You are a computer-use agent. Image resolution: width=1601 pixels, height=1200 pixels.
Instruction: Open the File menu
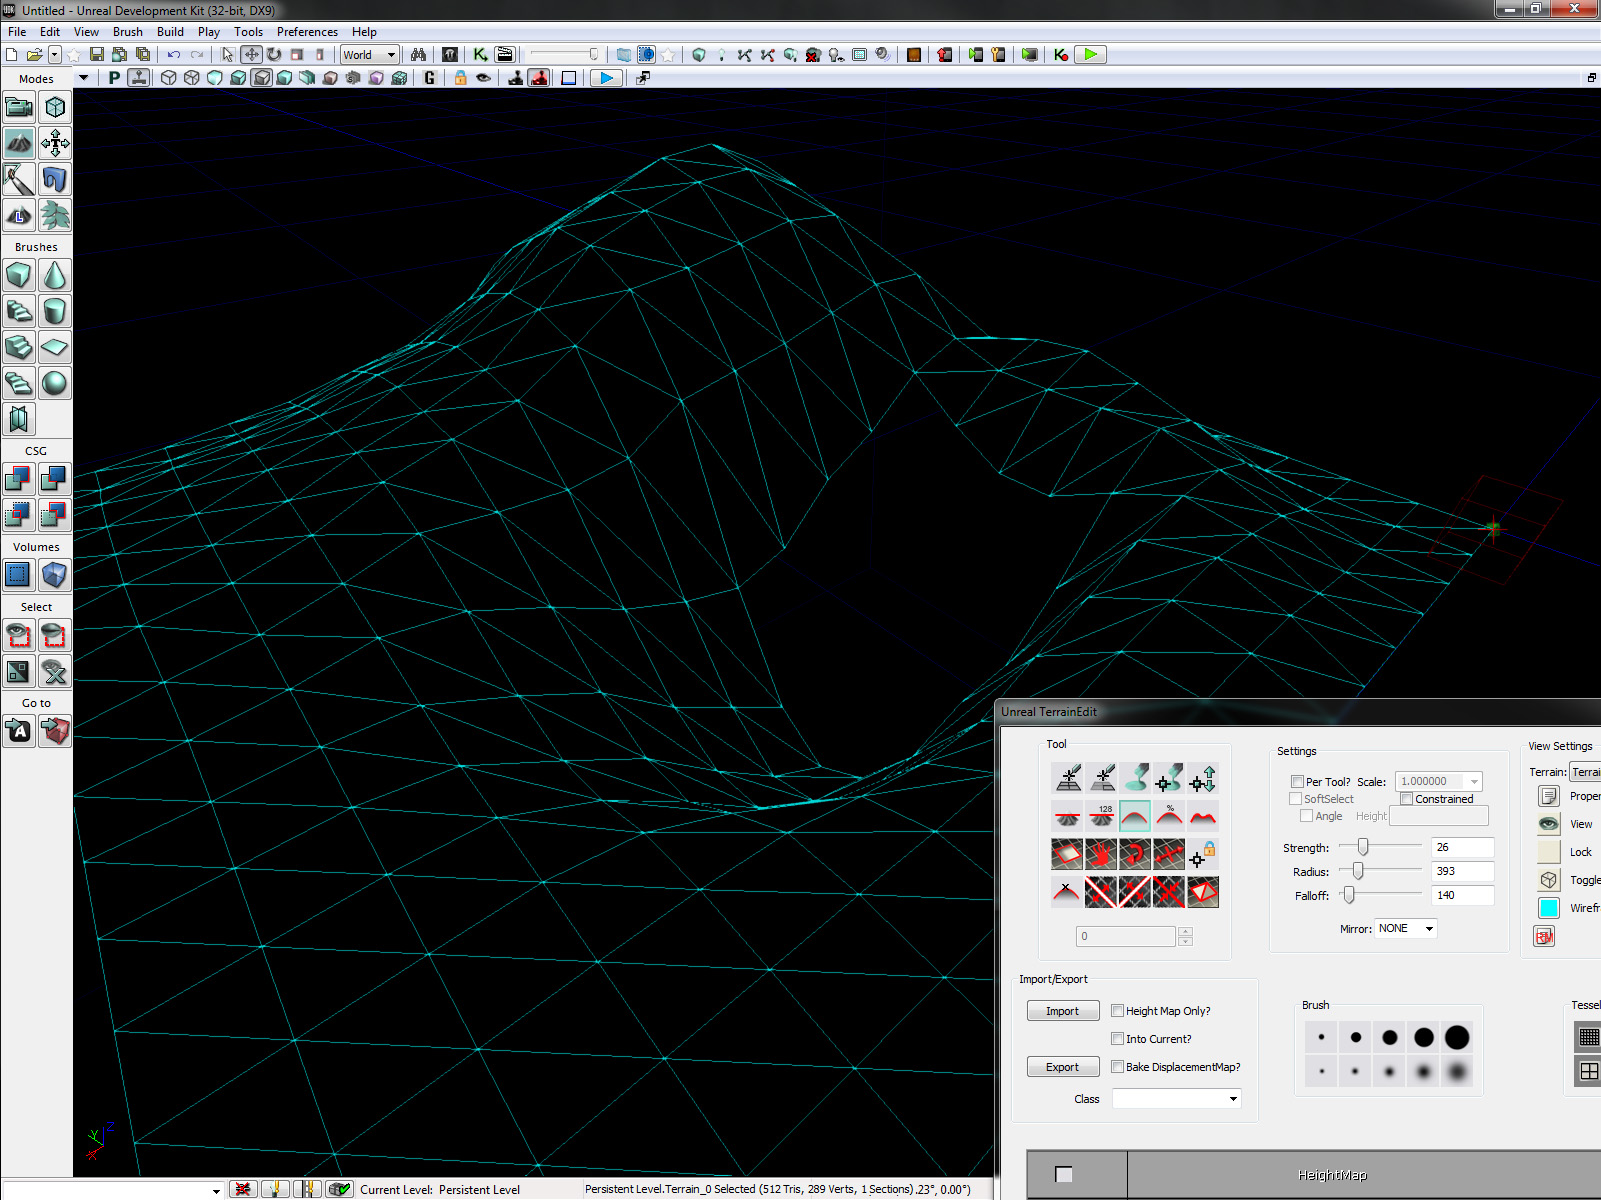17,32
